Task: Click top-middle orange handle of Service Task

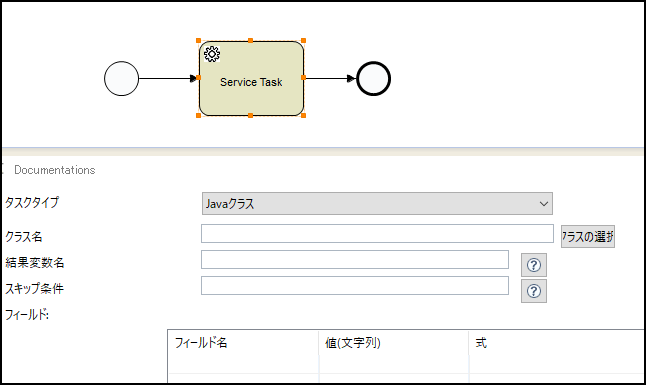Action: click(250, 40)
